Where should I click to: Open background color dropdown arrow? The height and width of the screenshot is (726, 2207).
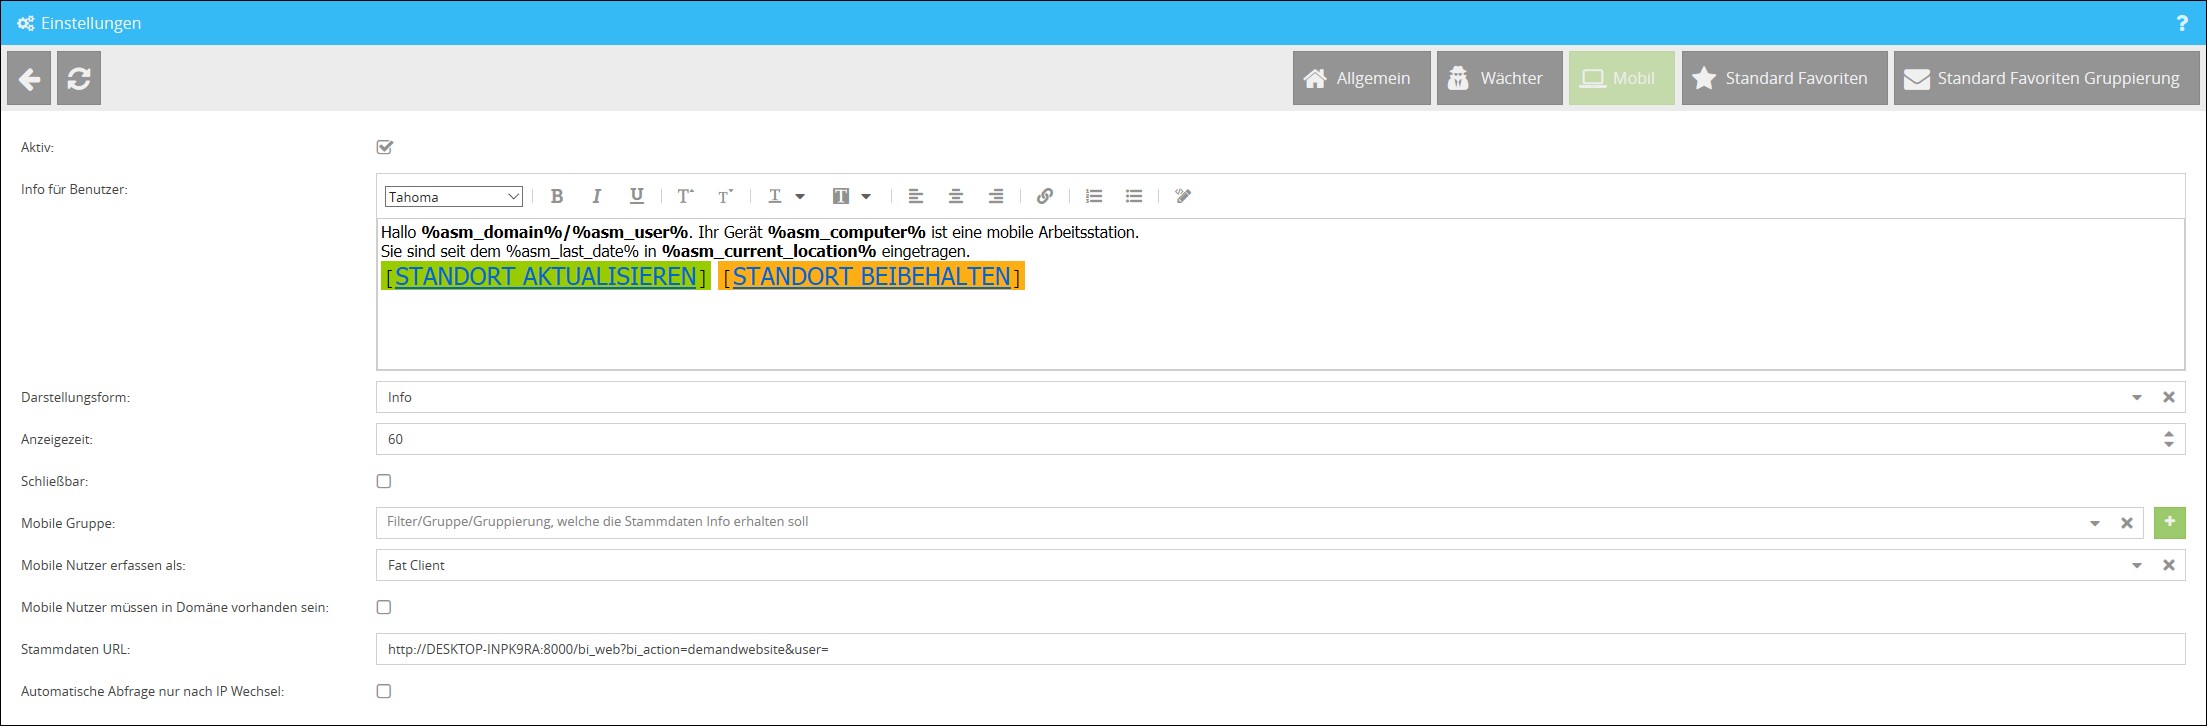pos(866,196)
